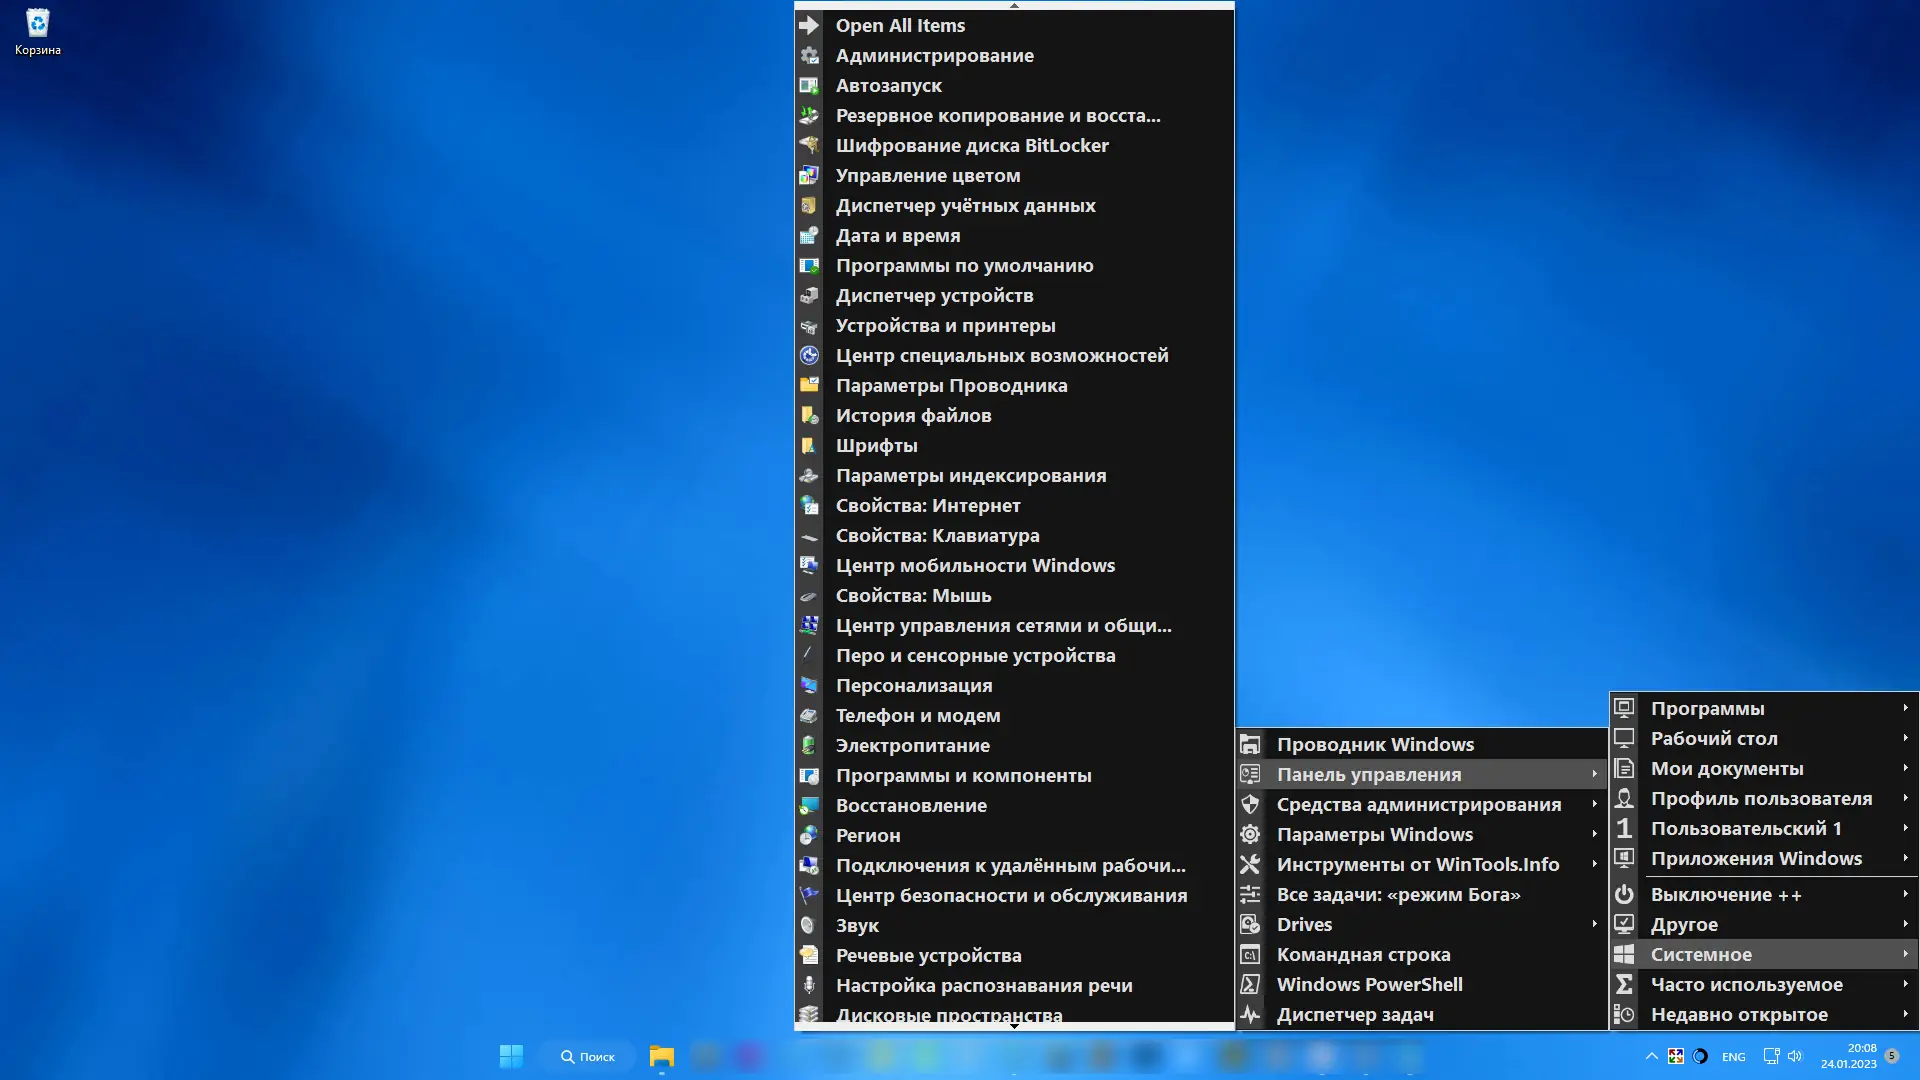Click the Windows logo icon beside Системное

click(x=1624, y=954)
